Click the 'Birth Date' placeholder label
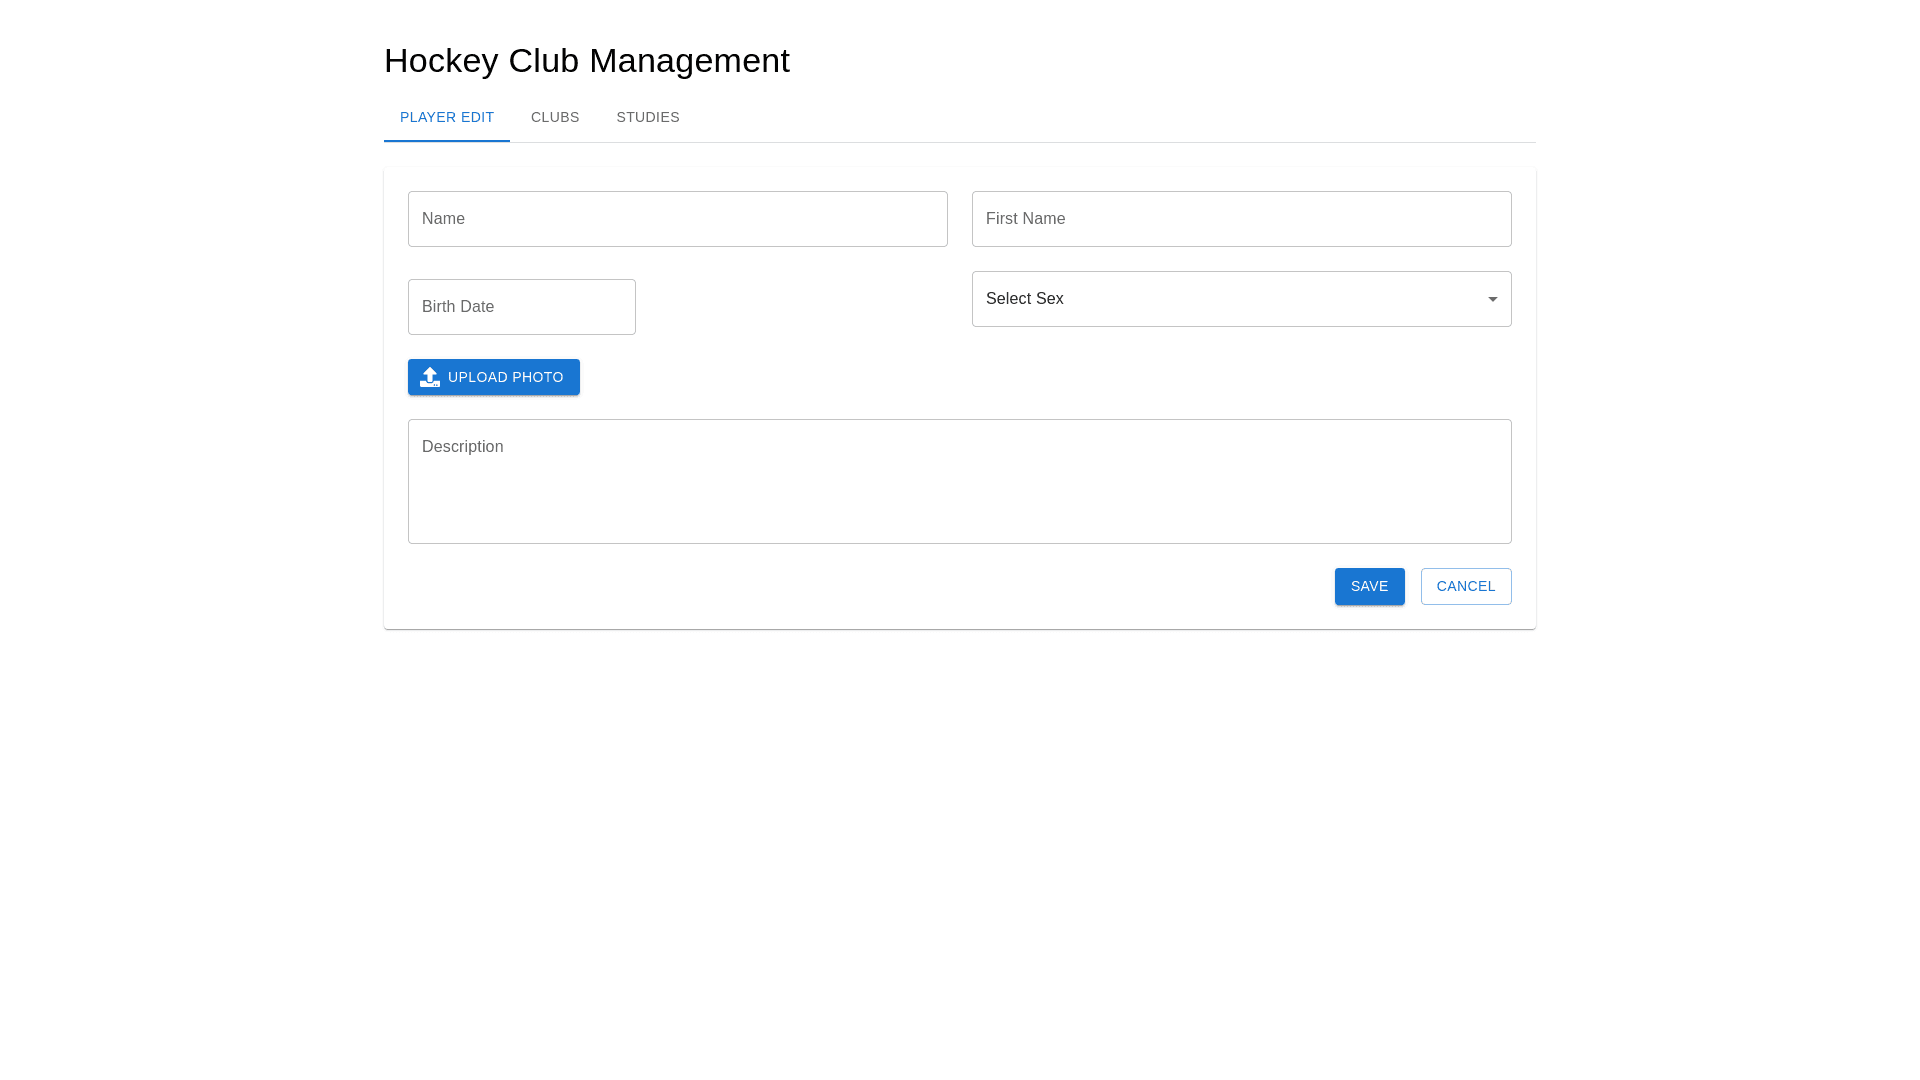This screenshot has width=1920, height=1080. point(458,307)
